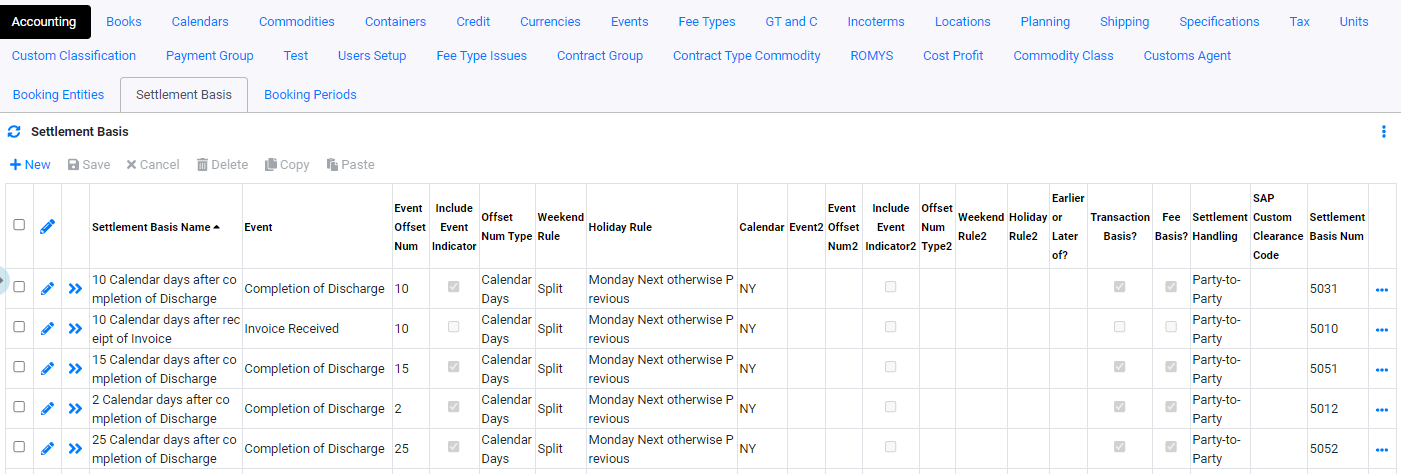Open the Cost Profit tab
The image size is (1401, 474).
click(953, 55)
